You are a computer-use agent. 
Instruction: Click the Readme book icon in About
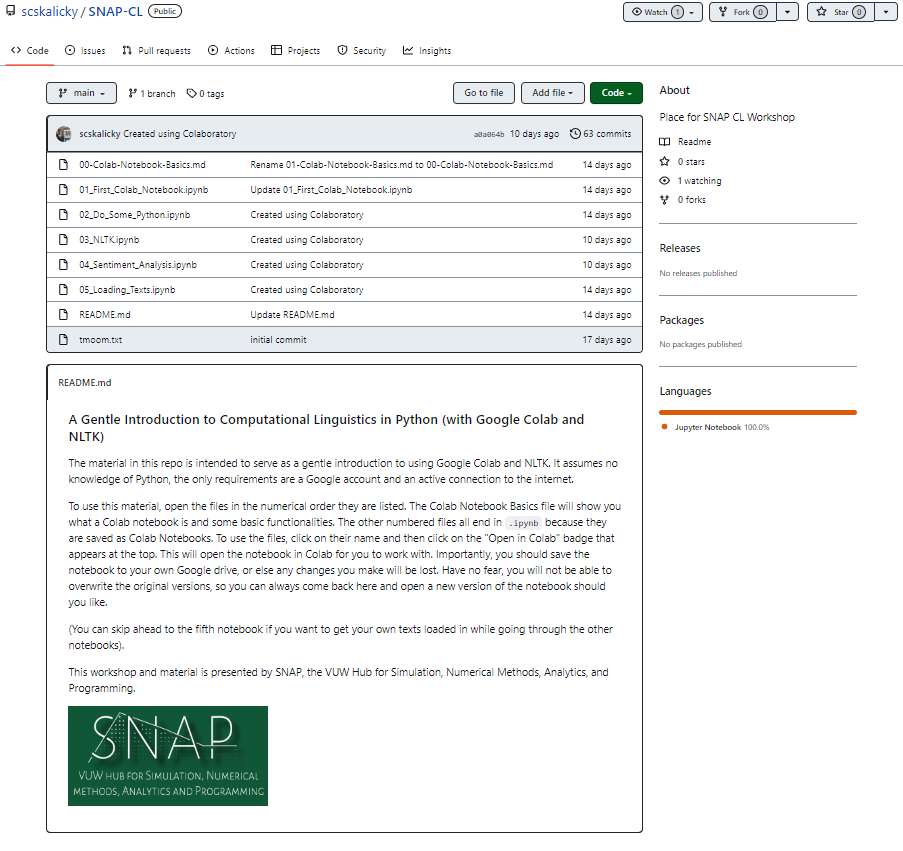665,142
